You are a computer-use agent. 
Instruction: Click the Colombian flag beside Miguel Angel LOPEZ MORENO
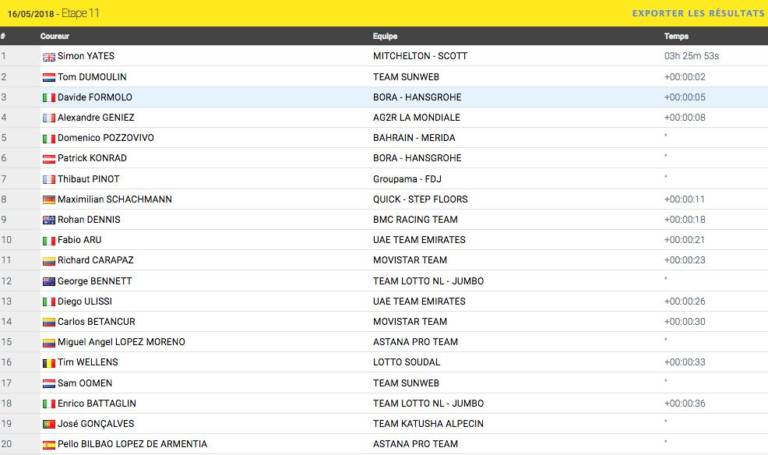click(x=49, y=343)
